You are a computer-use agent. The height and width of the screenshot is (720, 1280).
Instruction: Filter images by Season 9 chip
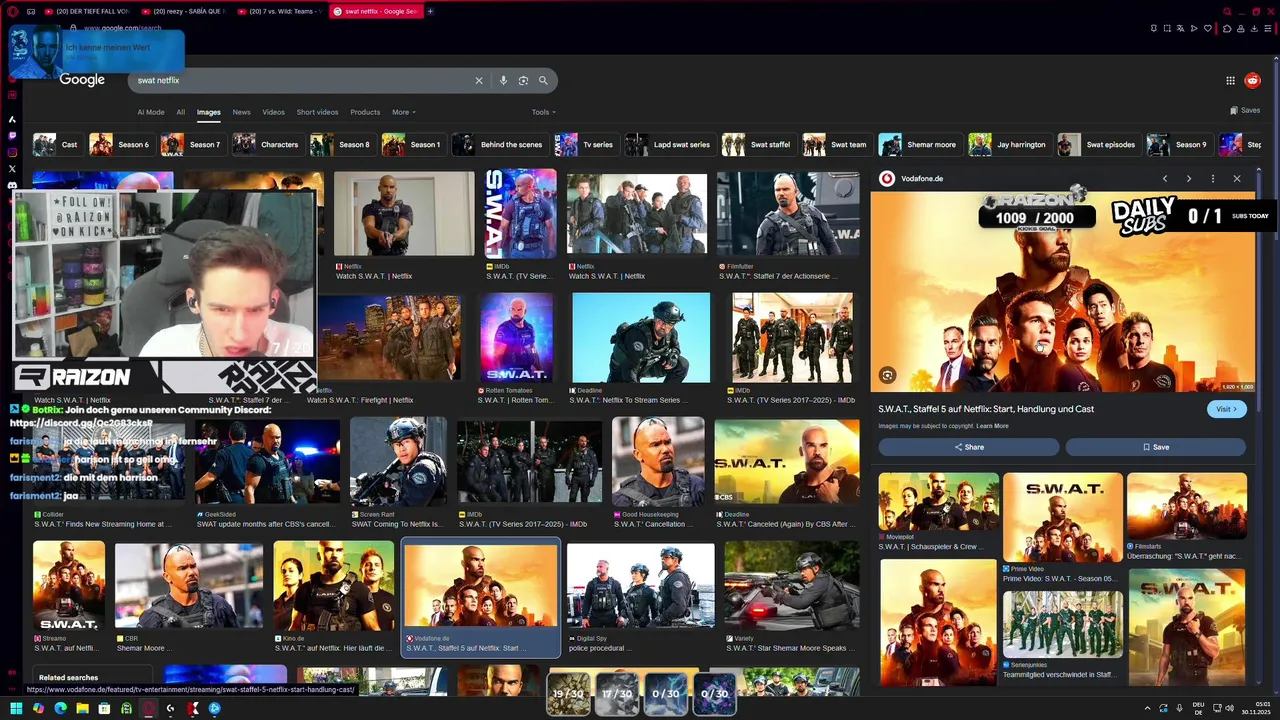coord(1178,145)
